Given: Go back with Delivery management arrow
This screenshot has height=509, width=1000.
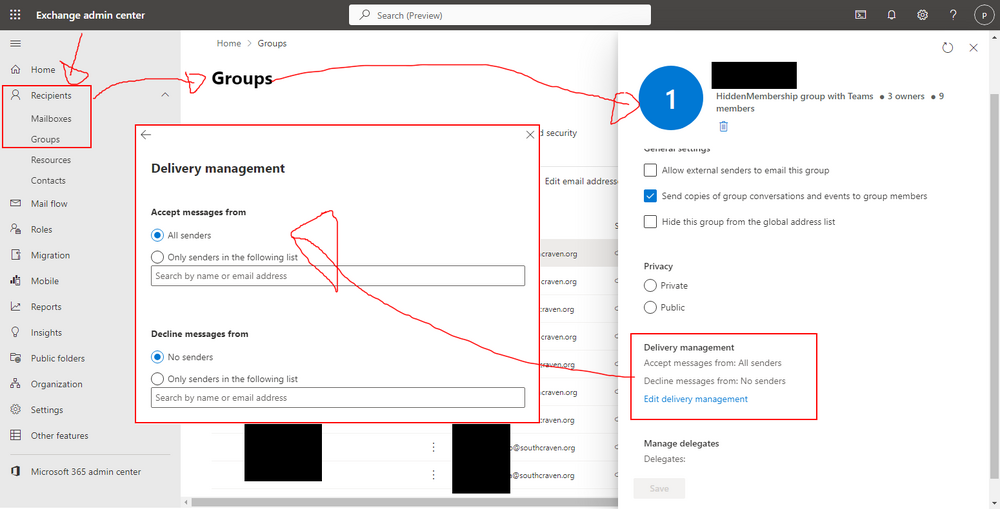Looking at the screenshot, I should click(146, 135).
